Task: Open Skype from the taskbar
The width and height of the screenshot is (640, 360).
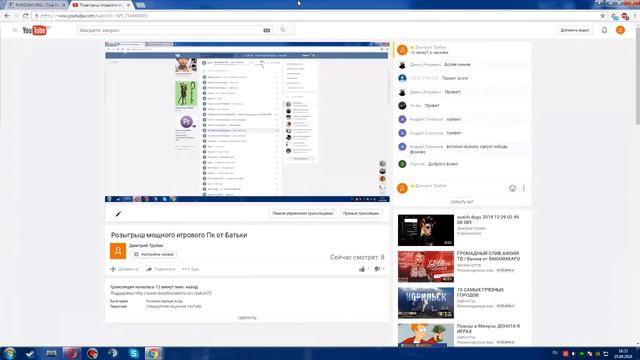Action: click(x=133, y=353)
